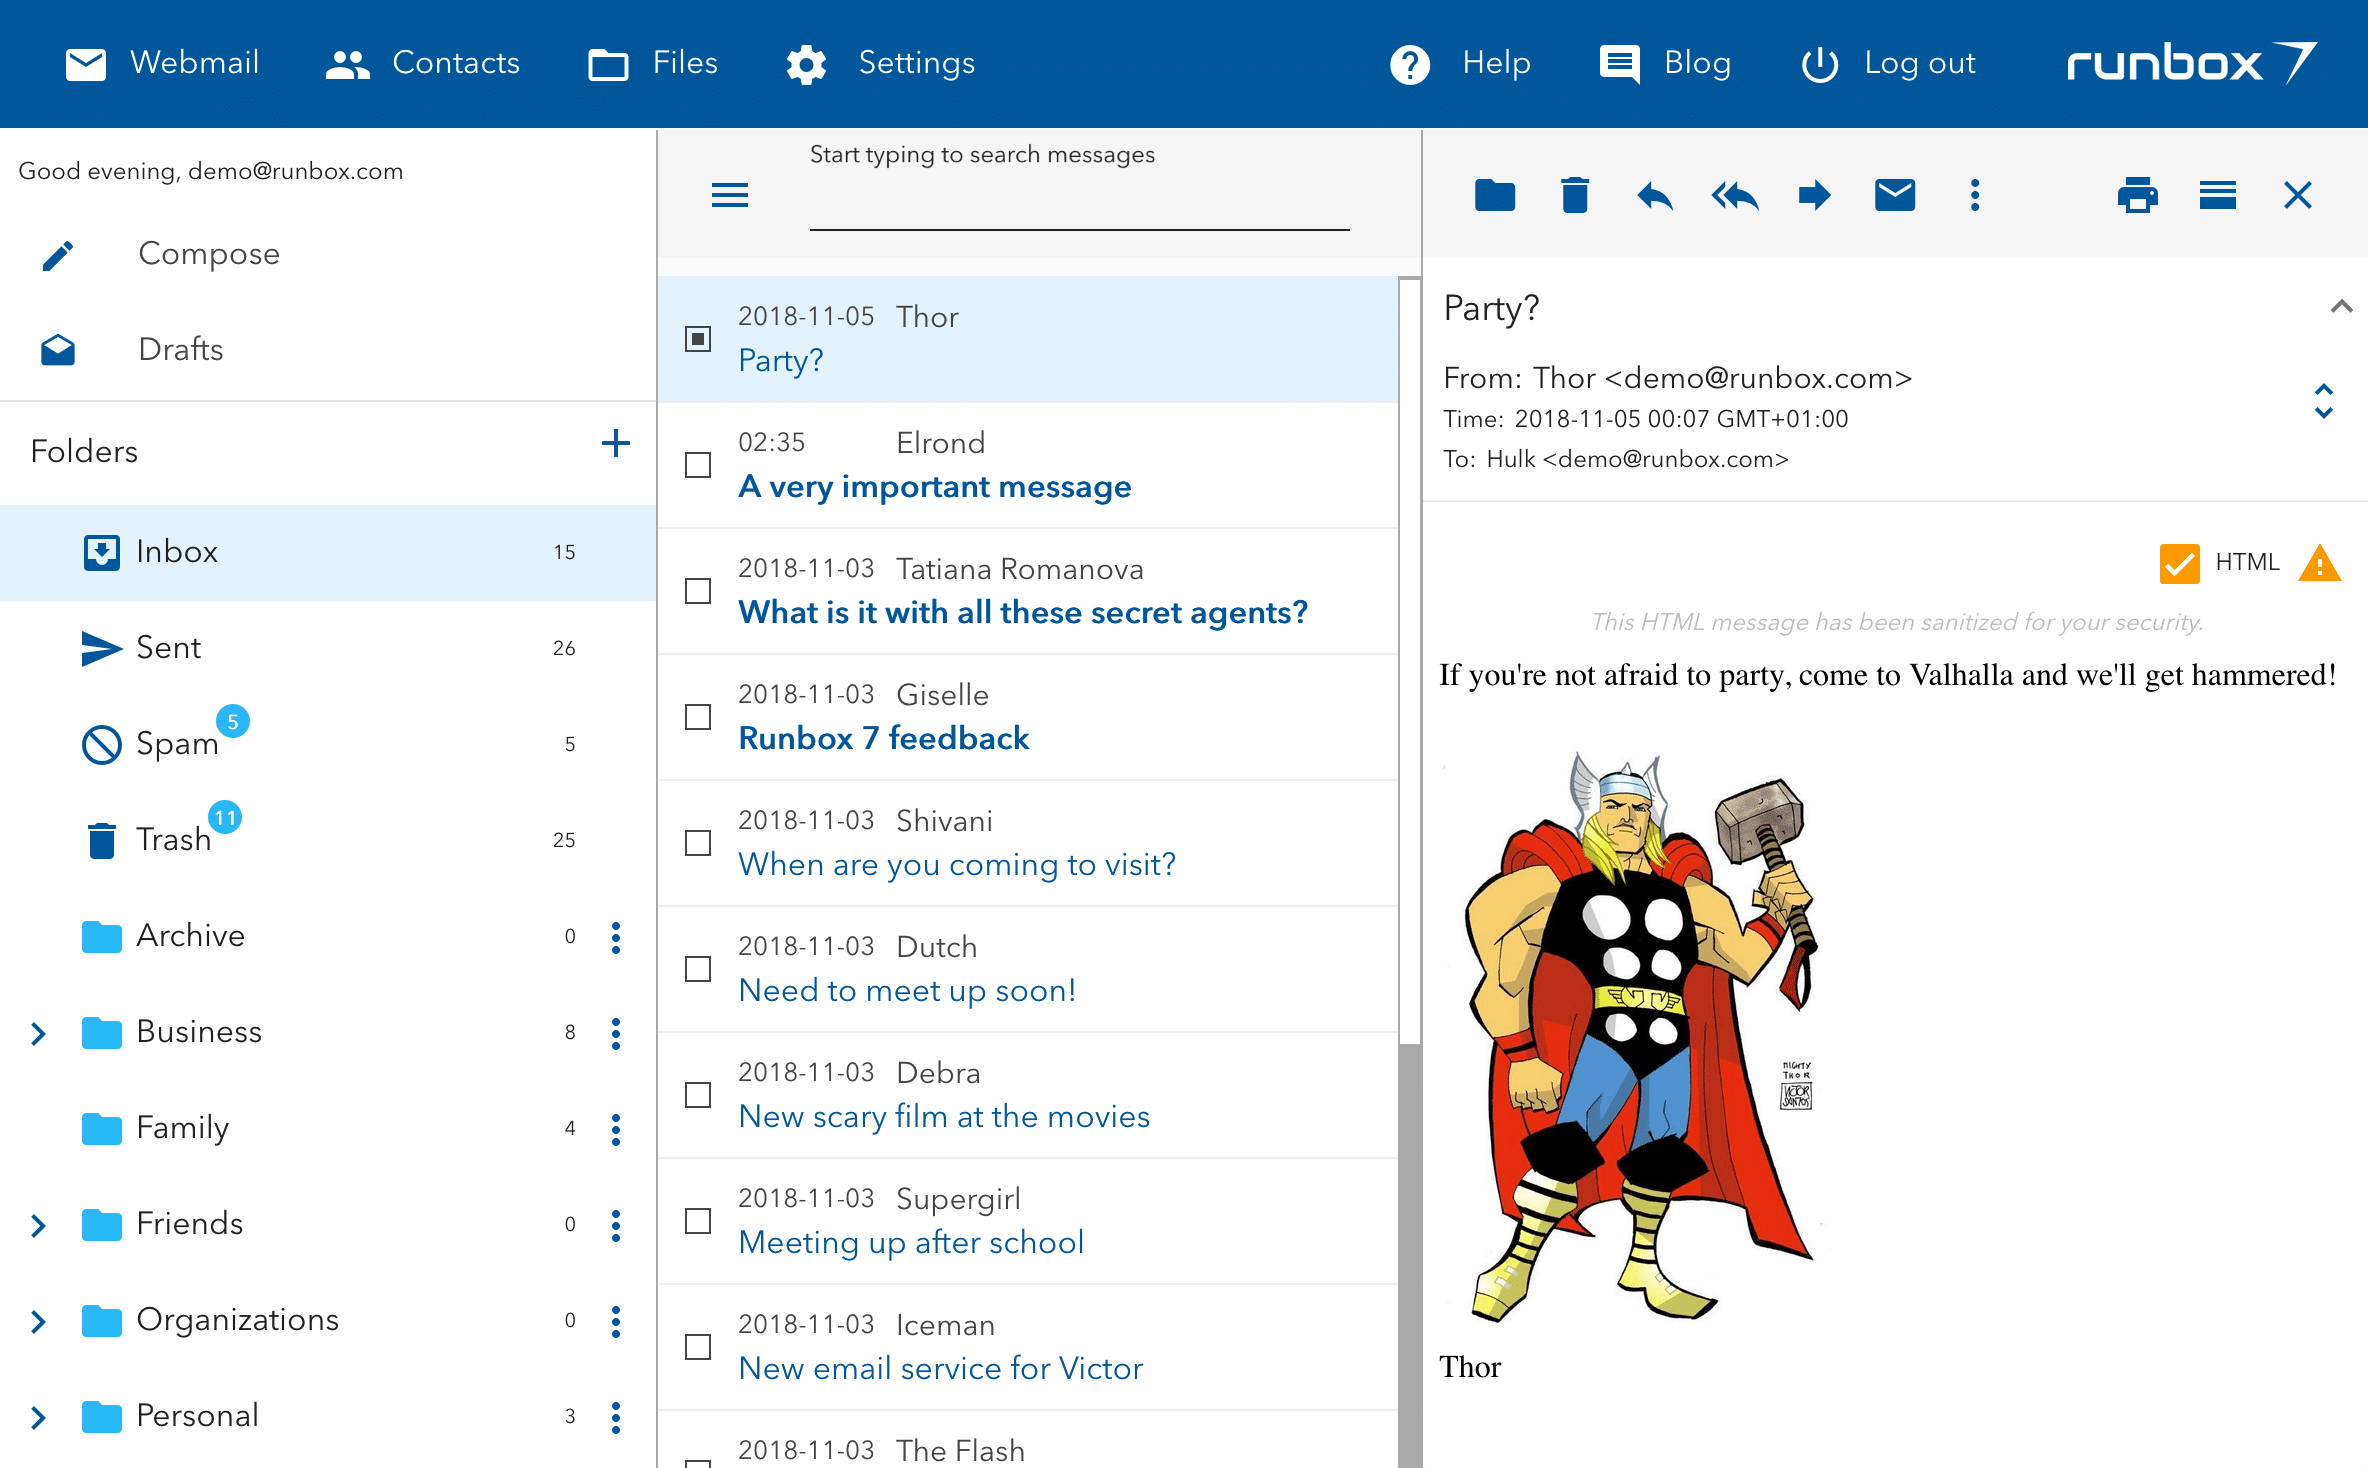Click the Reply arrow icon
This screenshot has width=2368, height=1468.
click(1655, 195)
